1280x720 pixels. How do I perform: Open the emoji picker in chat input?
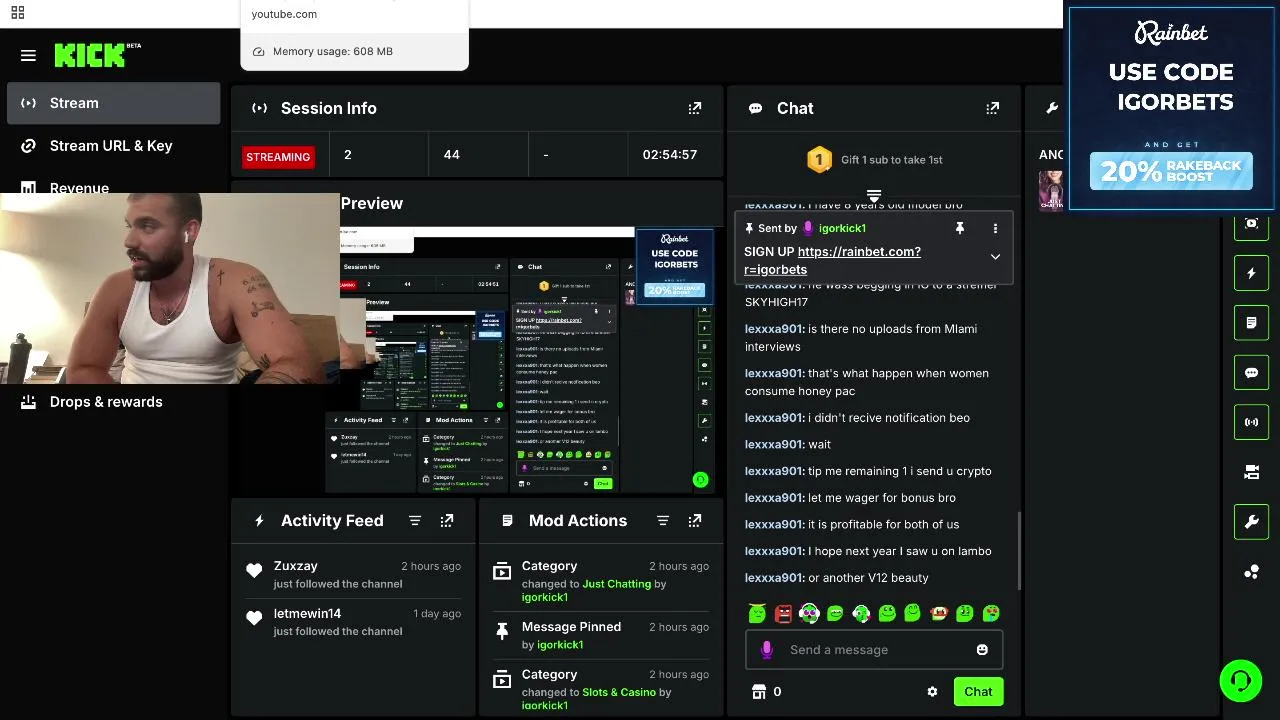tap(982, 650)
